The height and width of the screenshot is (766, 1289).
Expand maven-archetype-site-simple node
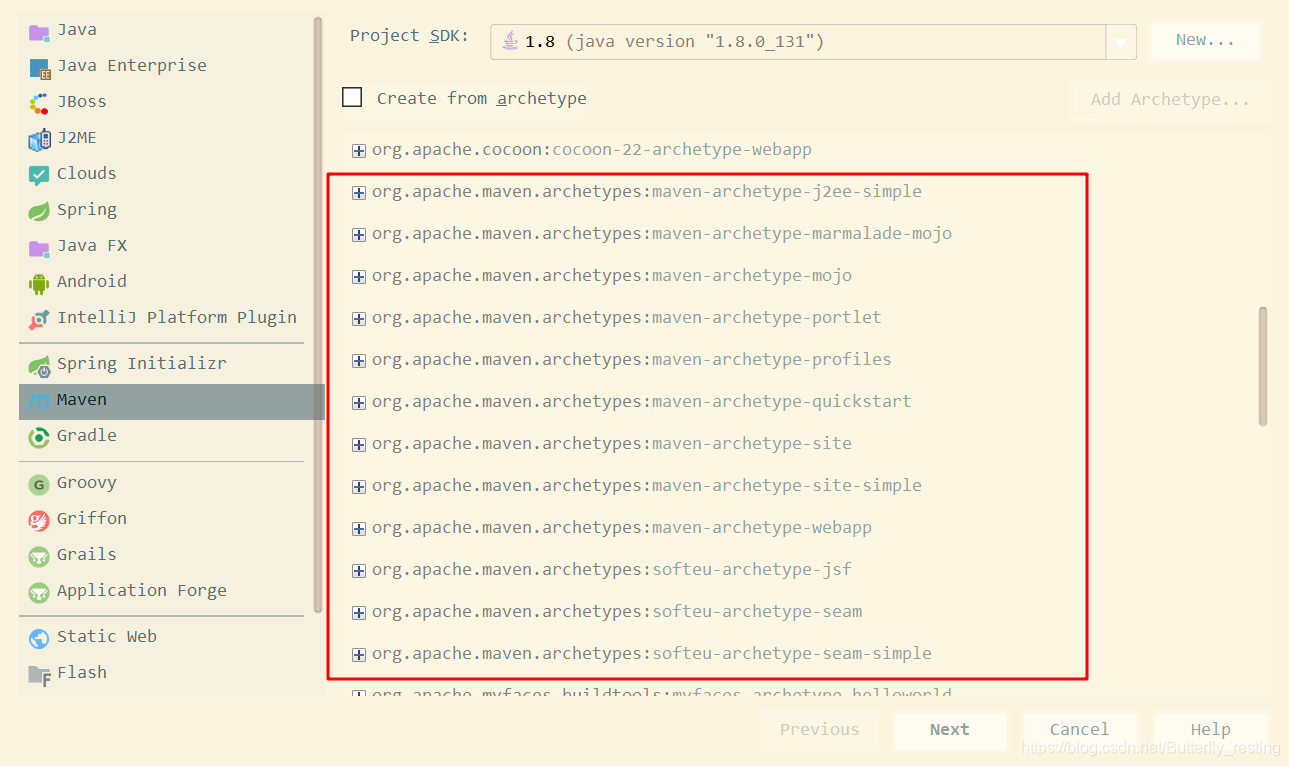(359, 487)
